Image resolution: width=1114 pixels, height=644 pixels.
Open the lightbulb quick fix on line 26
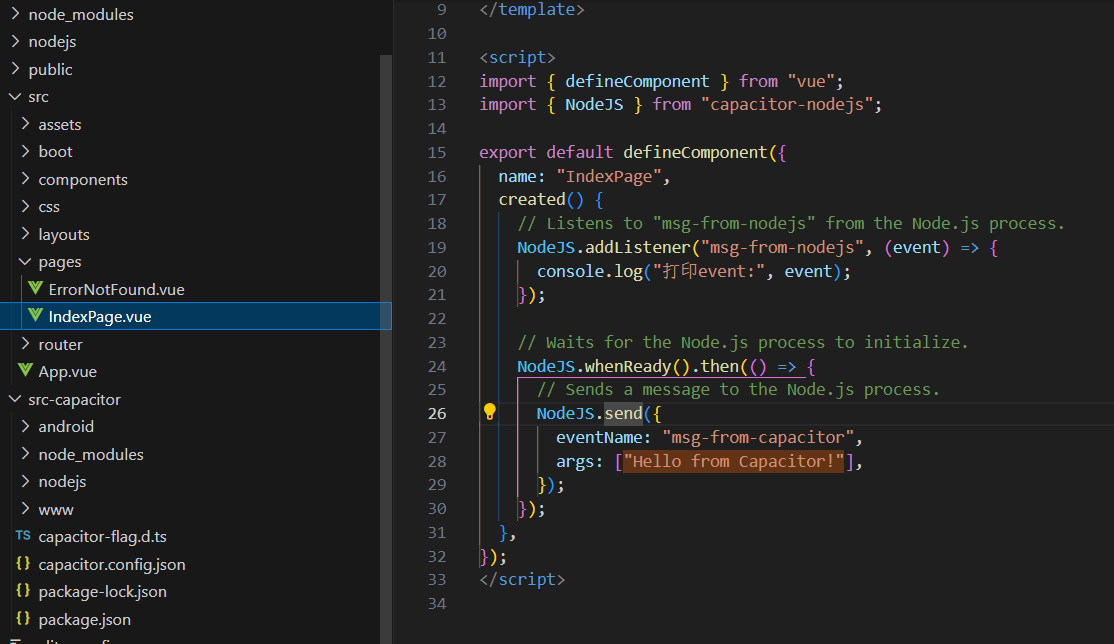pos(489,412)
